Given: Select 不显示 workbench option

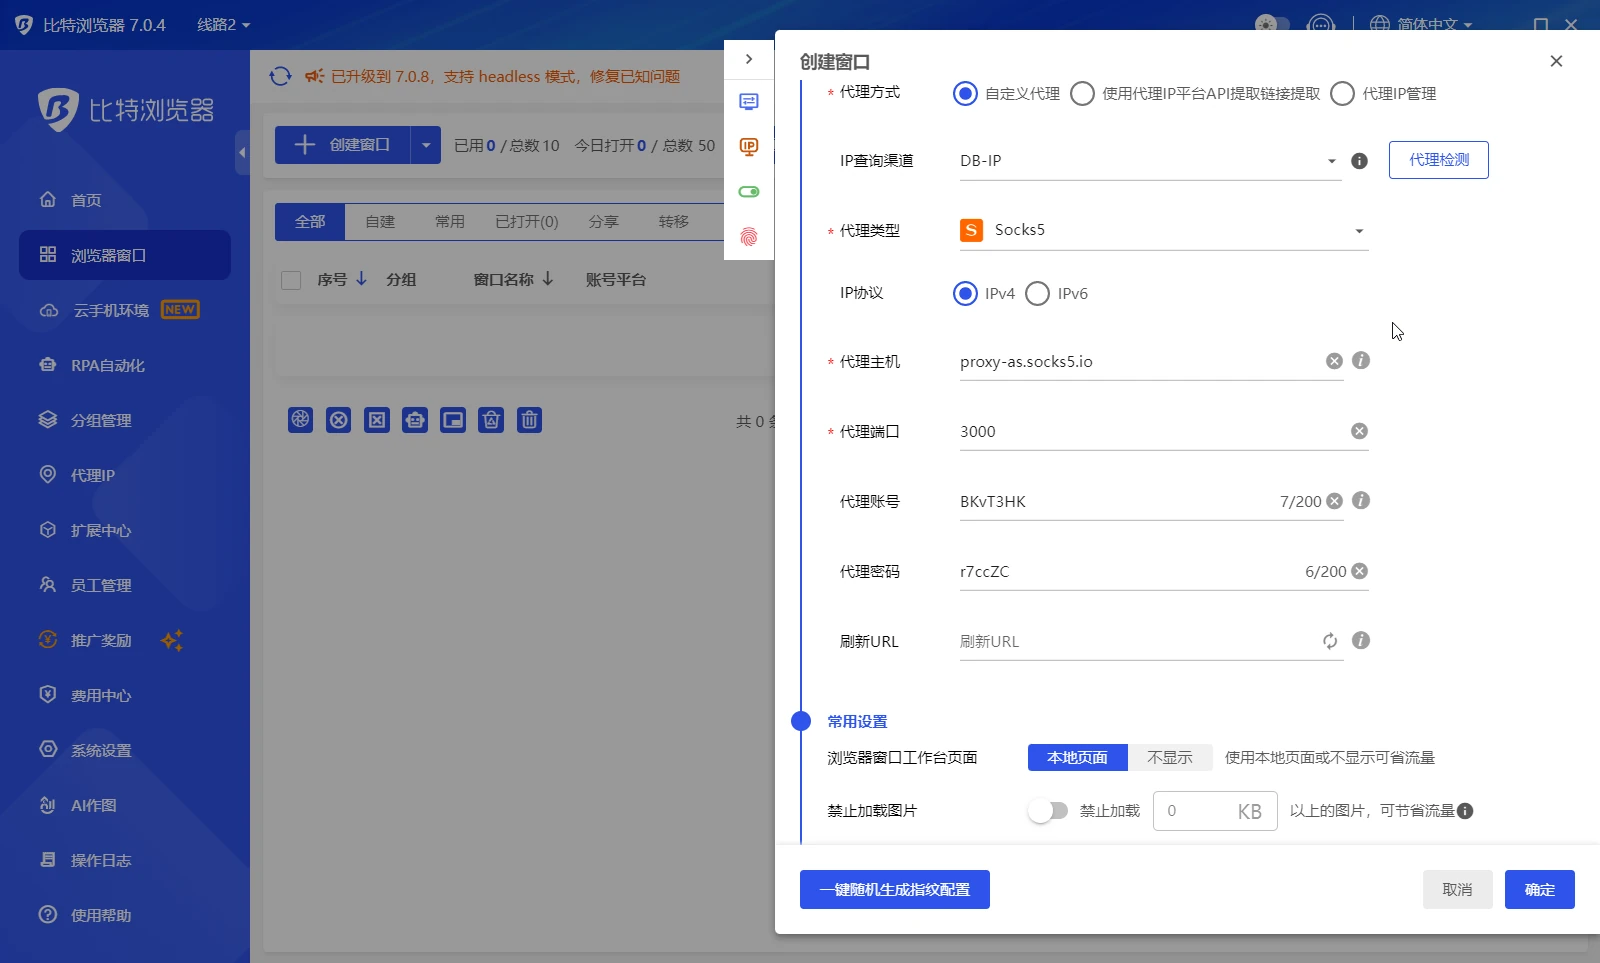Looking at the screenshot, I should pyautogui.click(x=1170, y=758).
